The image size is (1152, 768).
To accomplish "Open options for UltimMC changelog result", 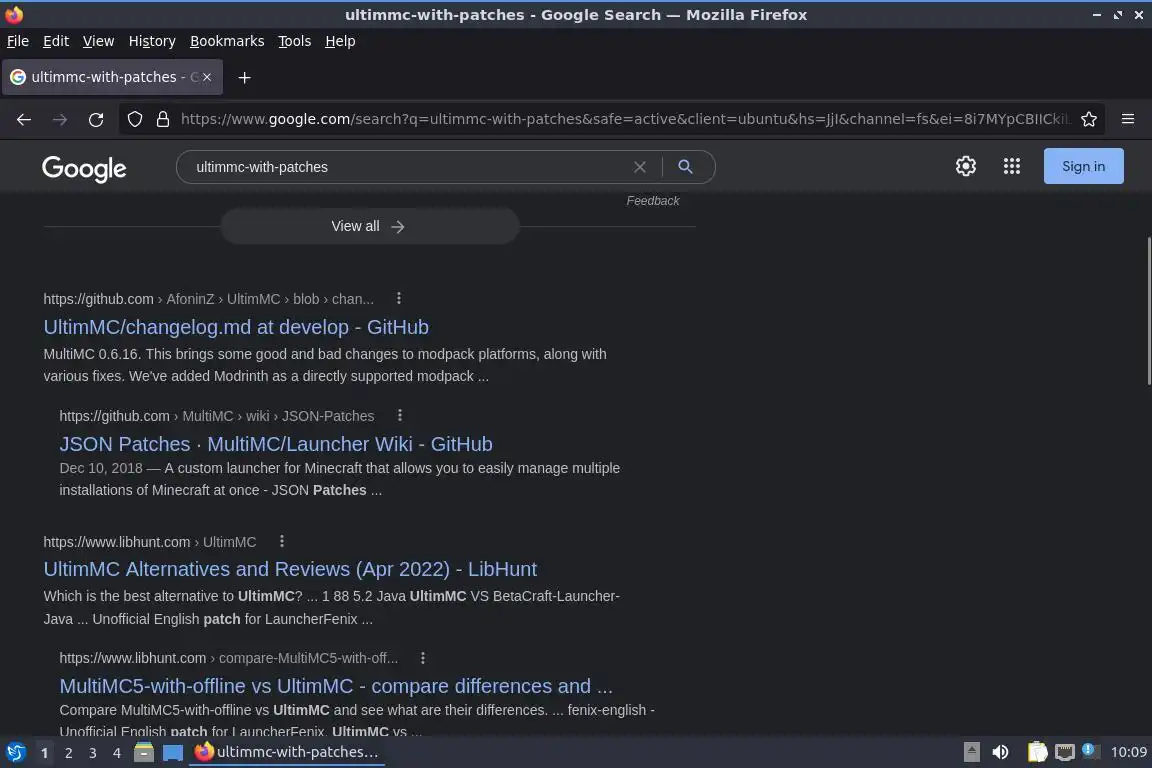I will coord(398,298).
